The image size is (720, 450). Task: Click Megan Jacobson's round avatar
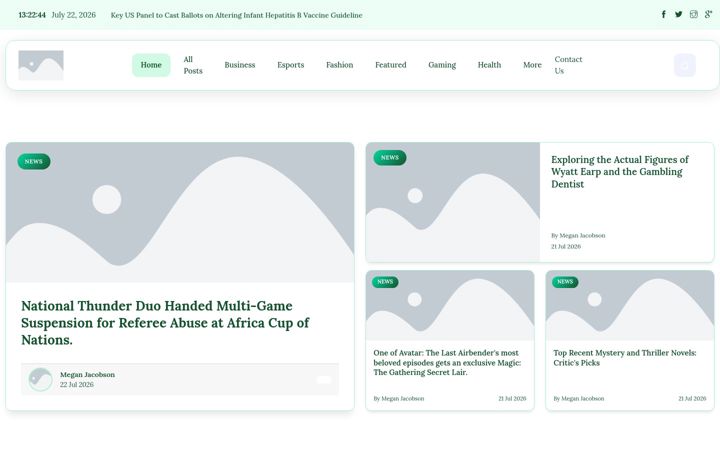click(x=40, y=379)
